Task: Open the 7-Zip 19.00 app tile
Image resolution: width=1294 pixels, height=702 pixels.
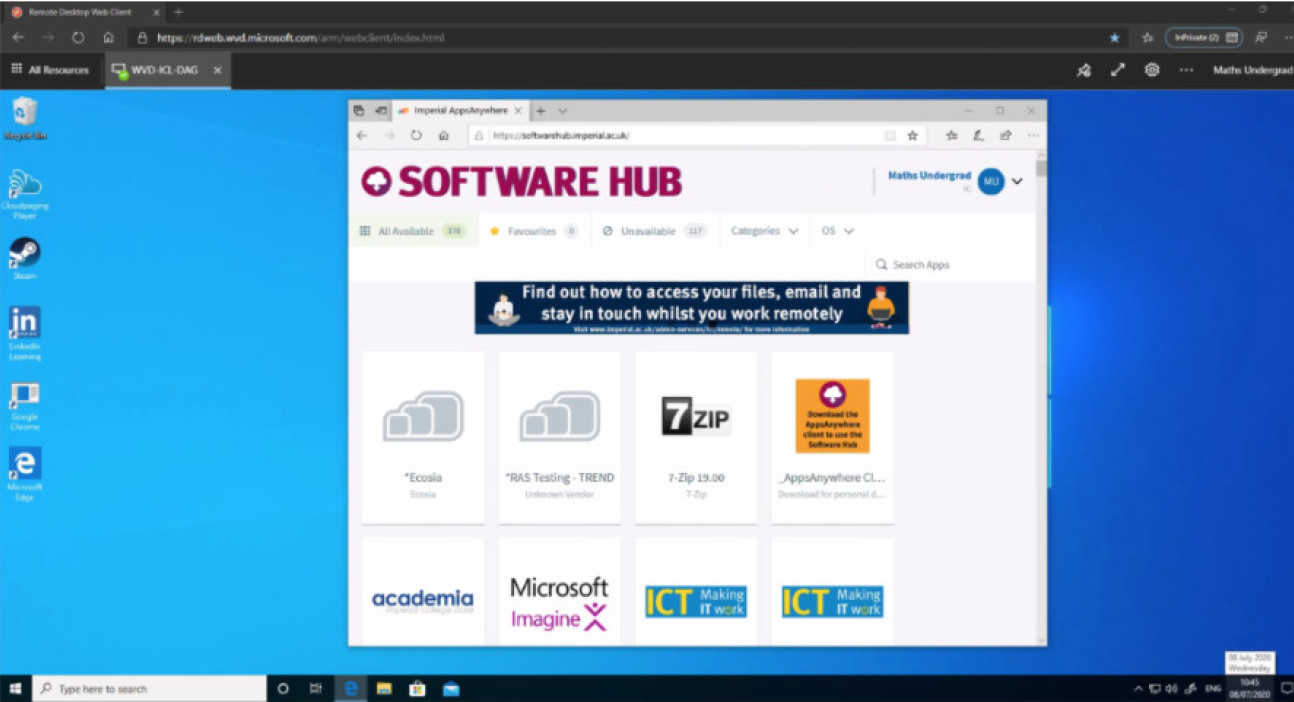Action: coord(696,436)
